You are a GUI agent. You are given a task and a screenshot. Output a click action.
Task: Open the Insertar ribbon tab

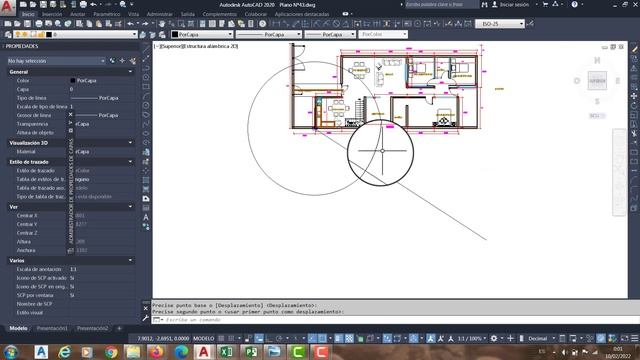(x=52, y=14)
